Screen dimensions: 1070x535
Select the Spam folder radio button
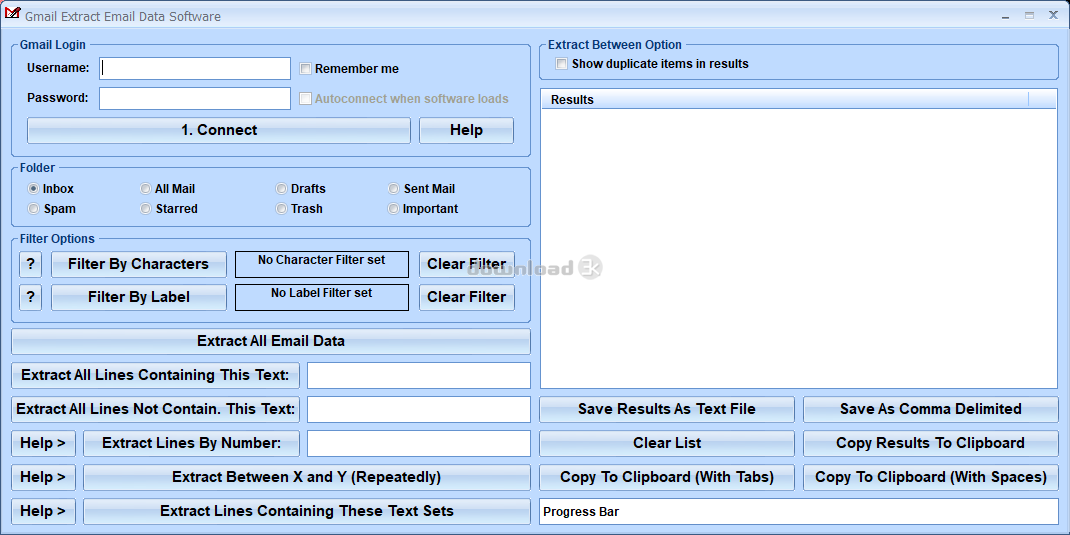coord(33,209)
